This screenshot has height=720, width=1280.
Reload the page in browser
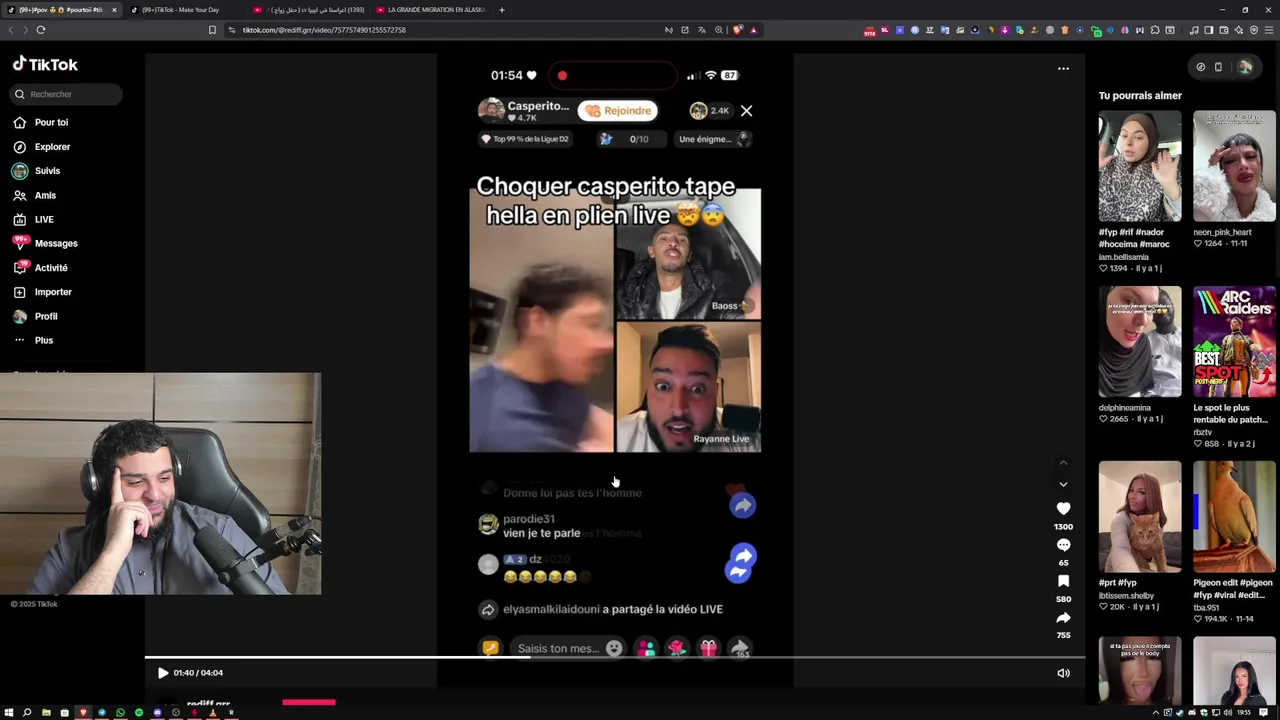[x=41, y=30]
